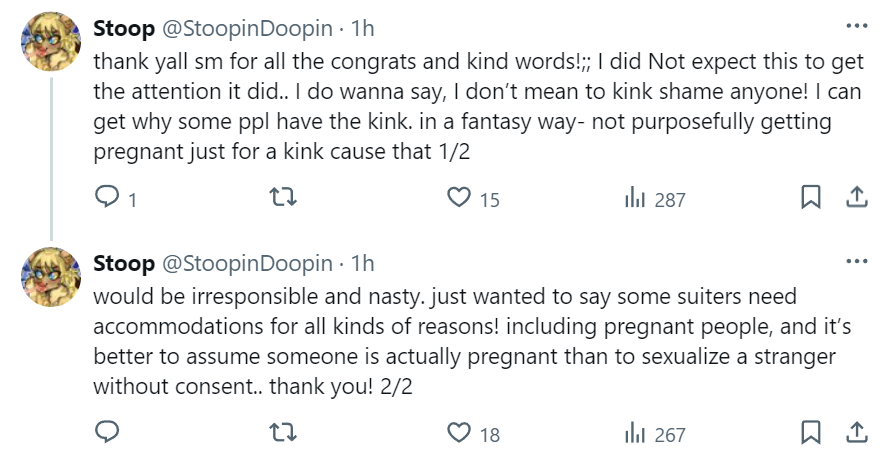Click the @StoopinDoopin handle on second tweet

tap(246, 263)
